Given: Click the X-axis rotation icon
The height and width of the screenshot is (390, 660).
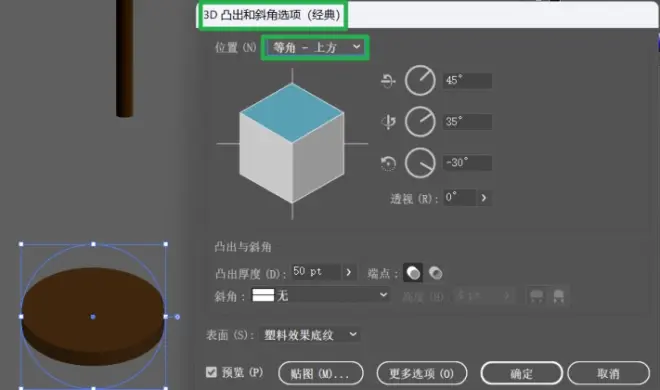Looking at the screenshot, I should pos(388,80).
